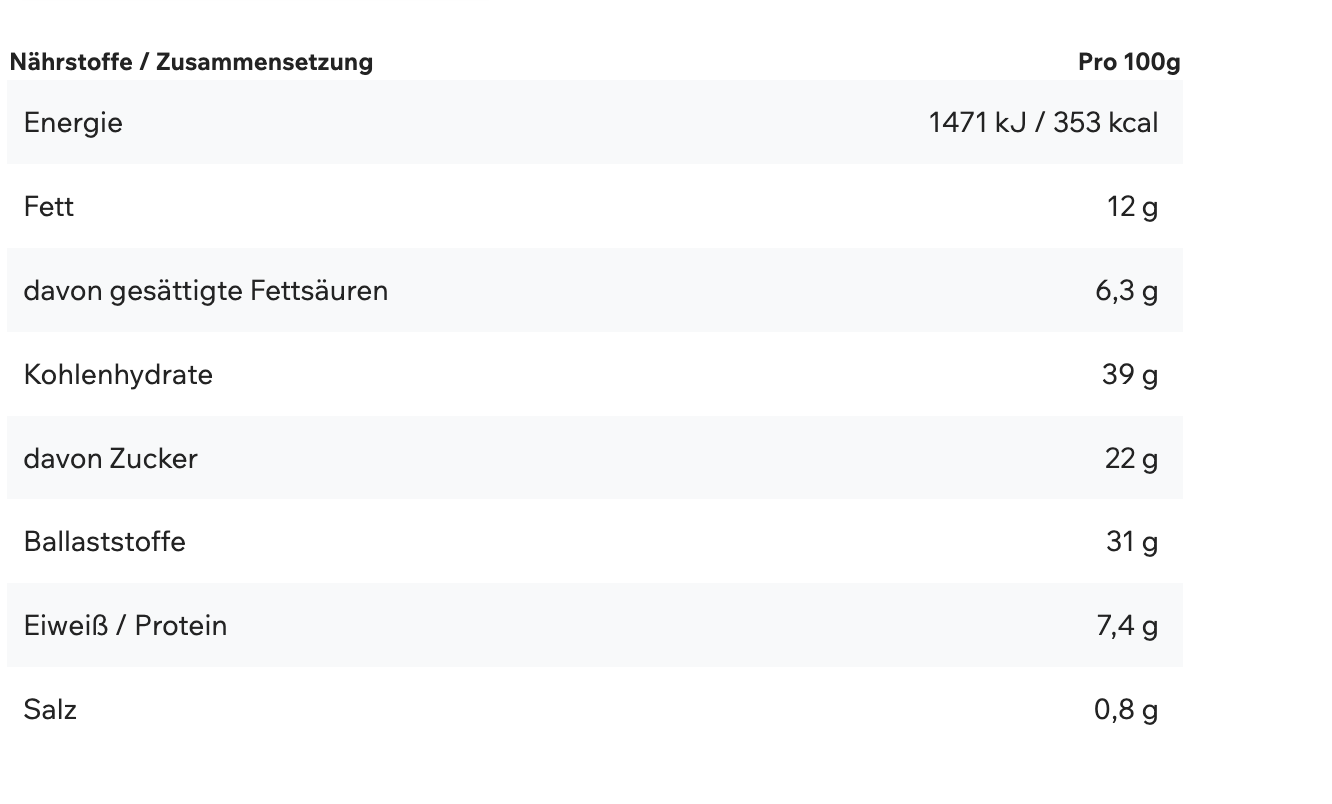Select the Ballaststoffe row label

pyautogui.click(x=105, y=542)
